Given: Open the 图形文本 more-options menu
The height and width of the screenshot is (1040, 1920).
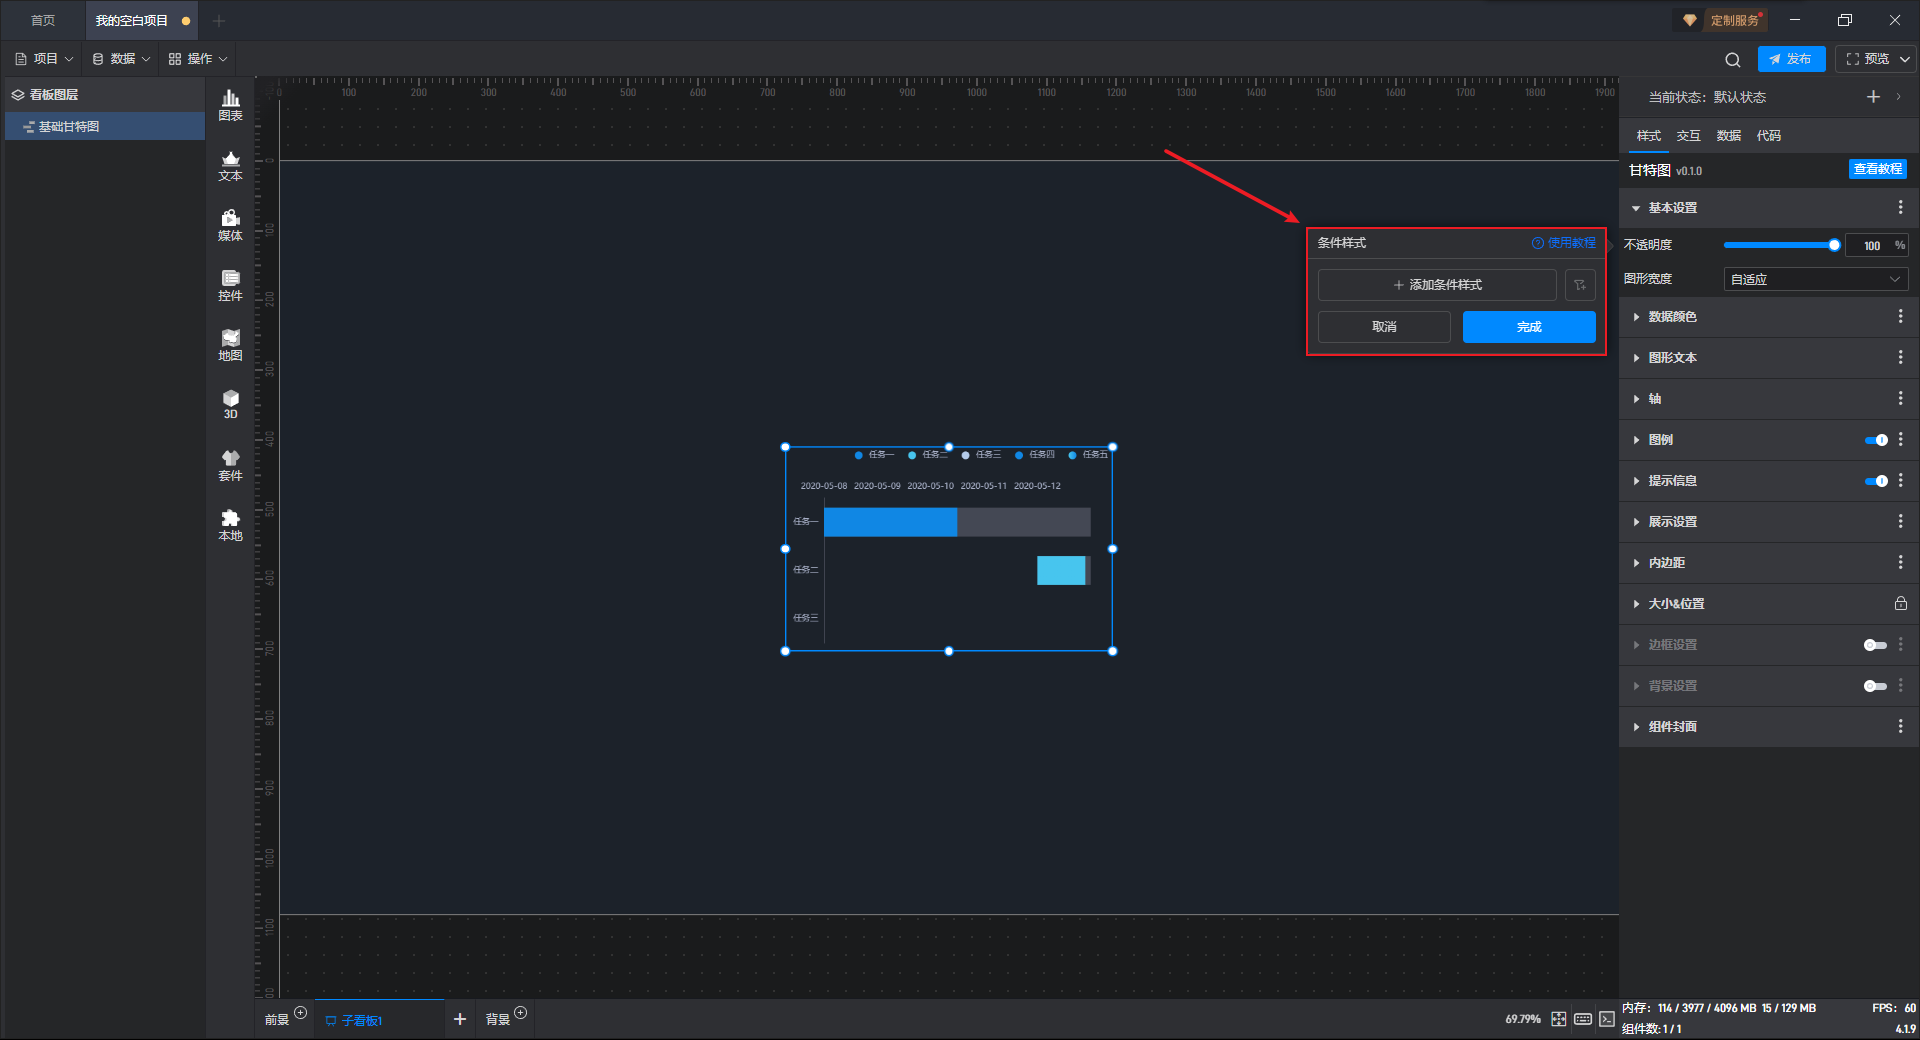Looking at the screenshot, I should click(x=1900, y=357).
